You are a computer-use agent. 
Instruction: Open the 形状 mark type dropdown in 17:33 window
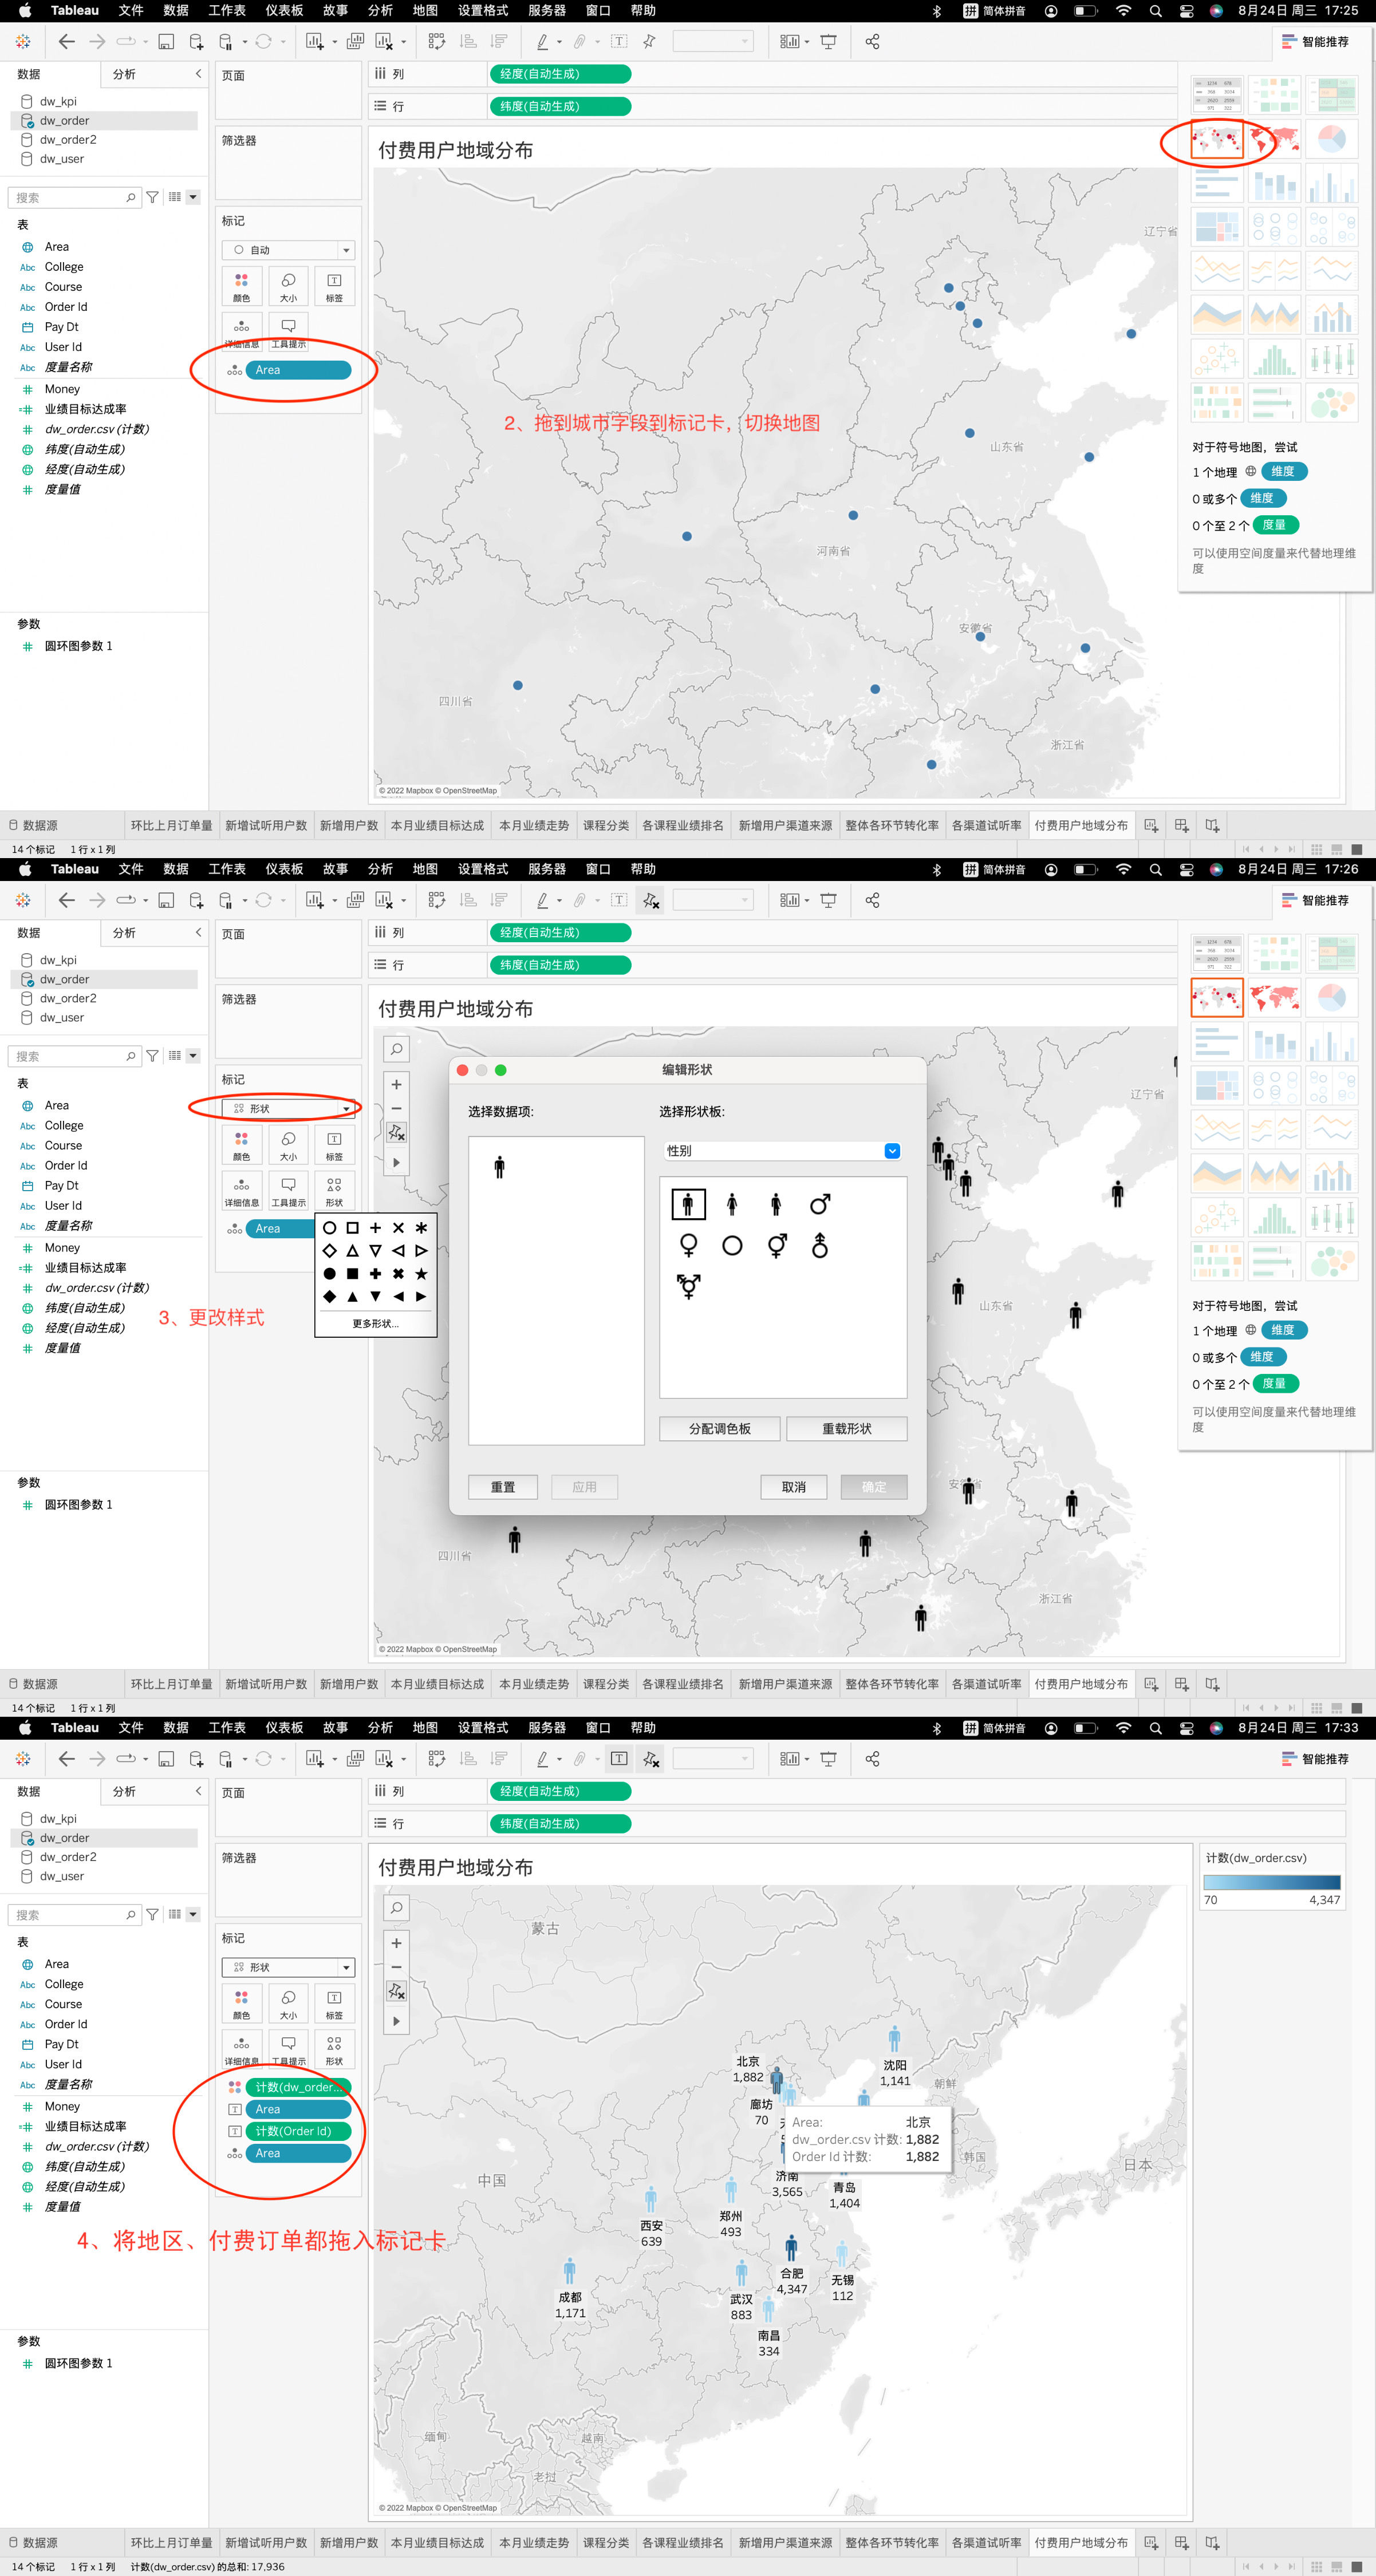pyautogui.click(x=288, y=1967)
